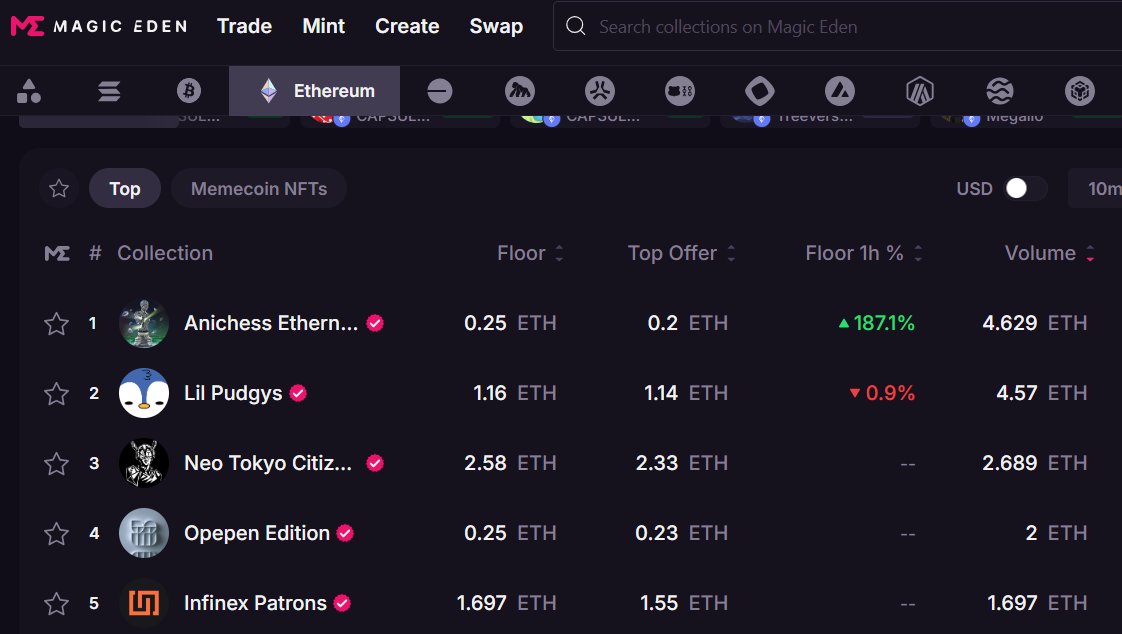Click the Collection column header
This screenshot has width=1122, height=634.
(x=165, y=253)
